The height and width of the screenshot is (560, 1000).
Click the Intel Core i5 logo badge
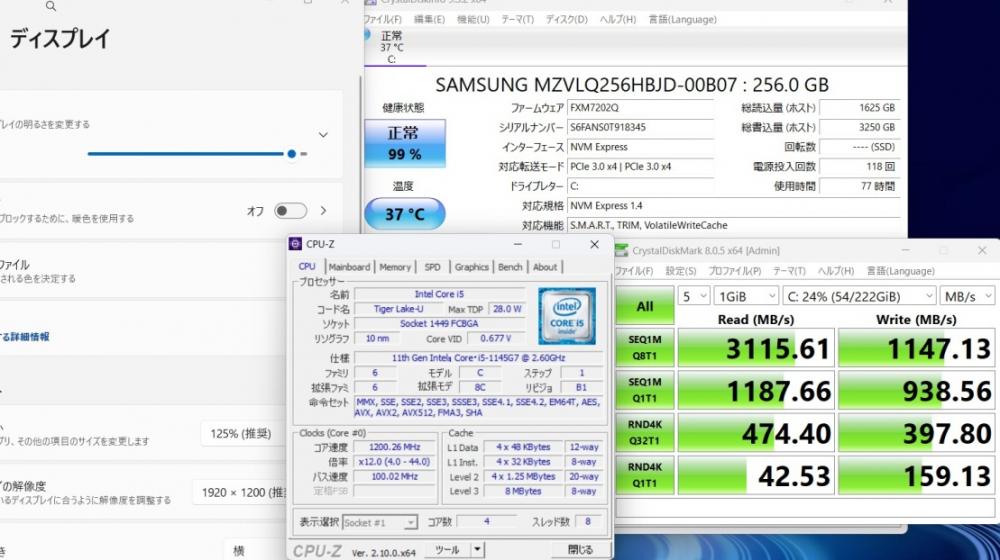point(567,316)
